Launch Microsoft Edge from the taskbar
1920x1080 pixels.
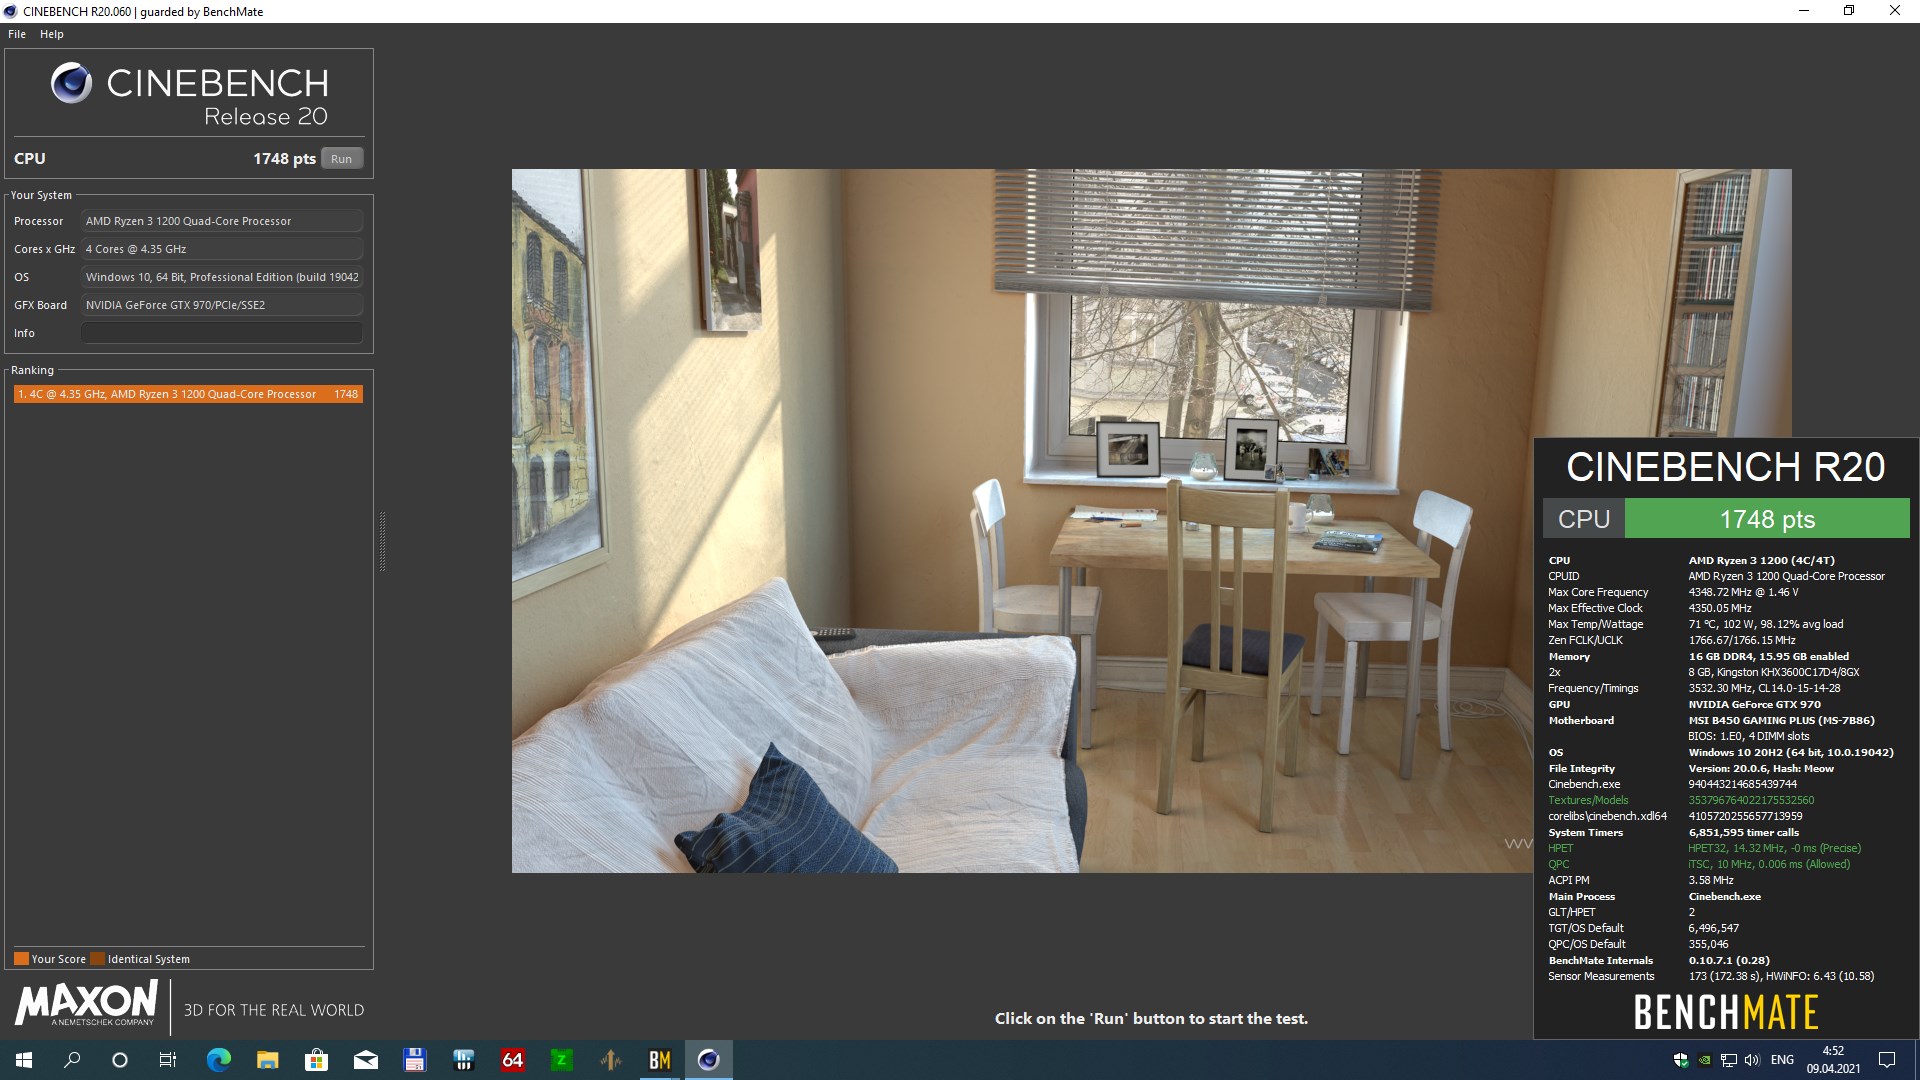[218, 1060]
